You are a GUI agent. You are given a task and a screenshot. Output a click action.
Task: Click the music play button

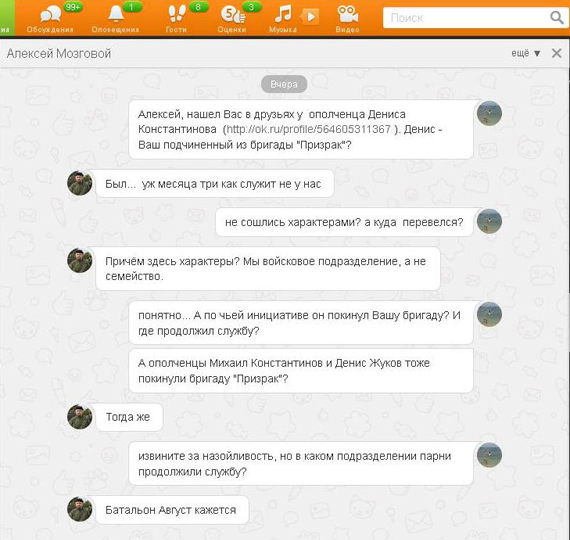pos(310,17)
